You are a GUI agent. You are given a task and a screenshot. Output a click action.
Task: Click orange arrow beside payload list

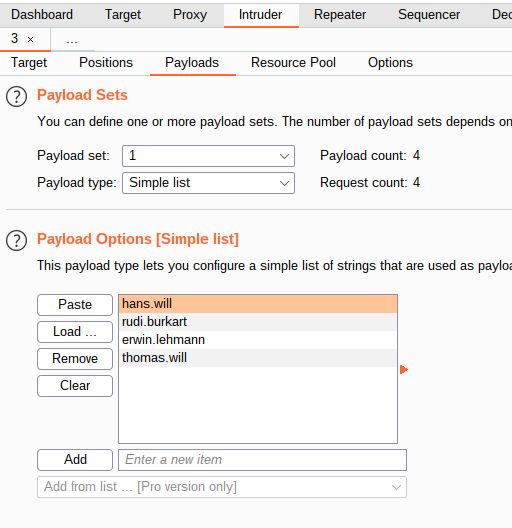[x=404, y=369]
